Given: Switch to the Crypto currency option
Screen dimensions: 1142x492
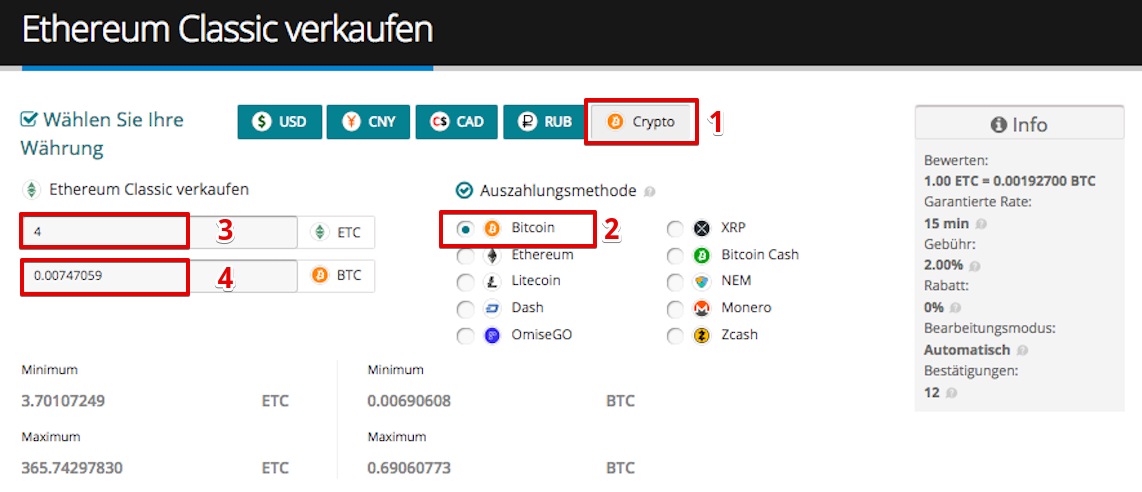Looking at the screenshot, I should (x=641, y=122).
